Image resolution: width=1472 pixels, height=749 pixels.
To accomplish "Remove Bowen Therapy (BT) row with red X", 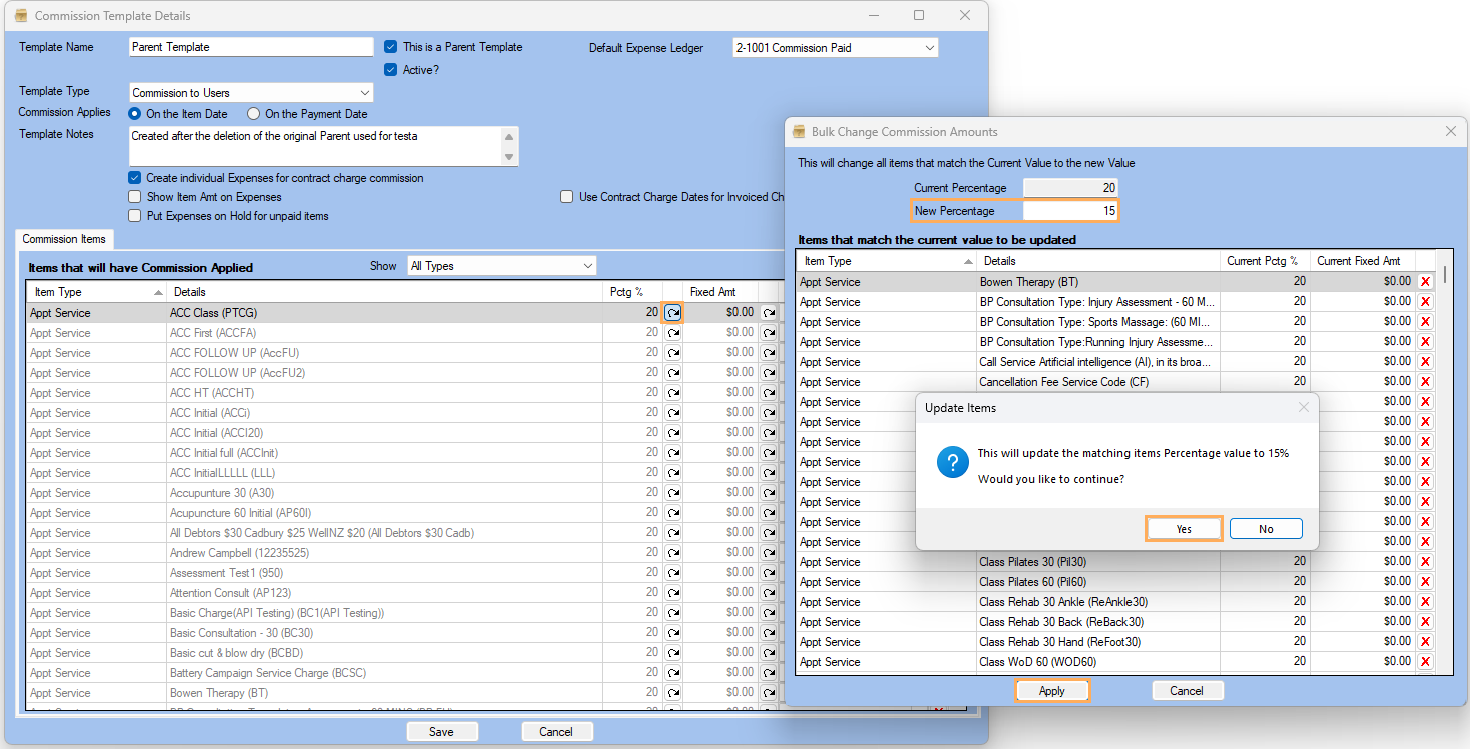I will pos(1425,282).
